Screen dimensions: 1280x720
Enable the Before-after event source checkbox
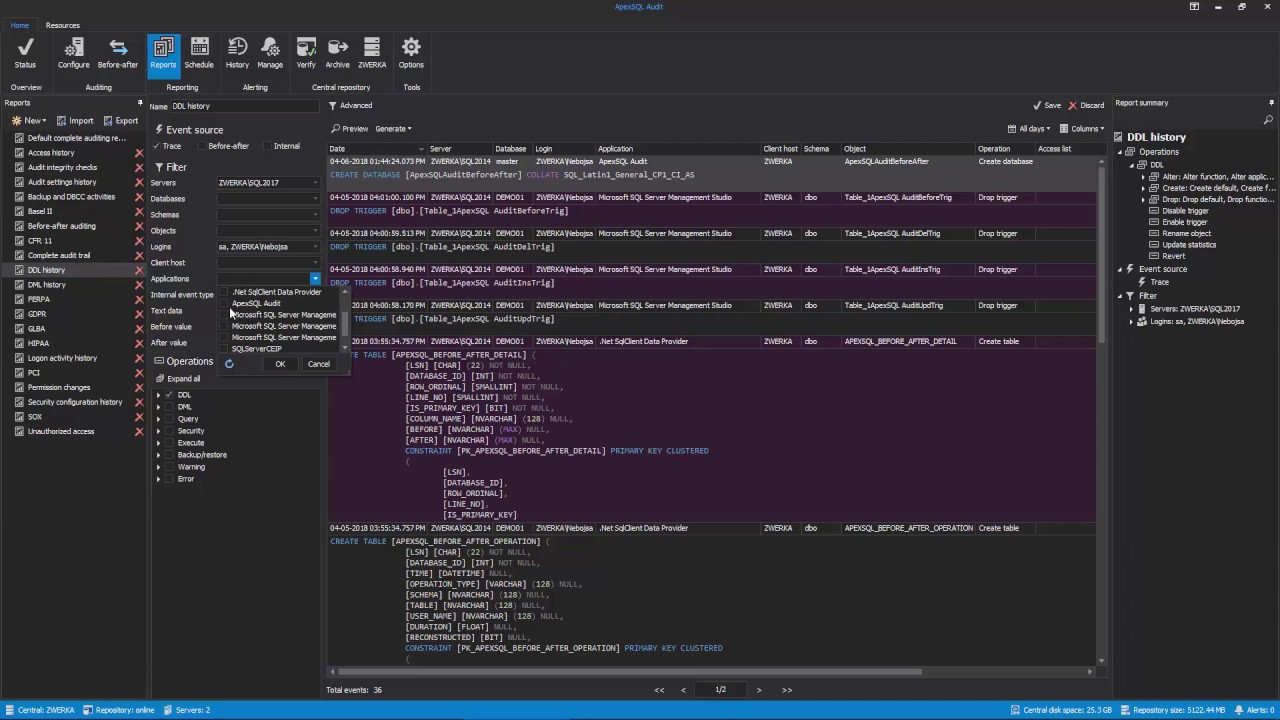click(201, 146)
